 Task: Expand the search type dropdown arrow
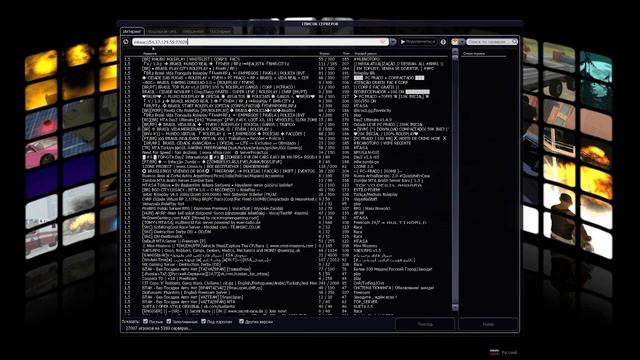pos(462,42)
